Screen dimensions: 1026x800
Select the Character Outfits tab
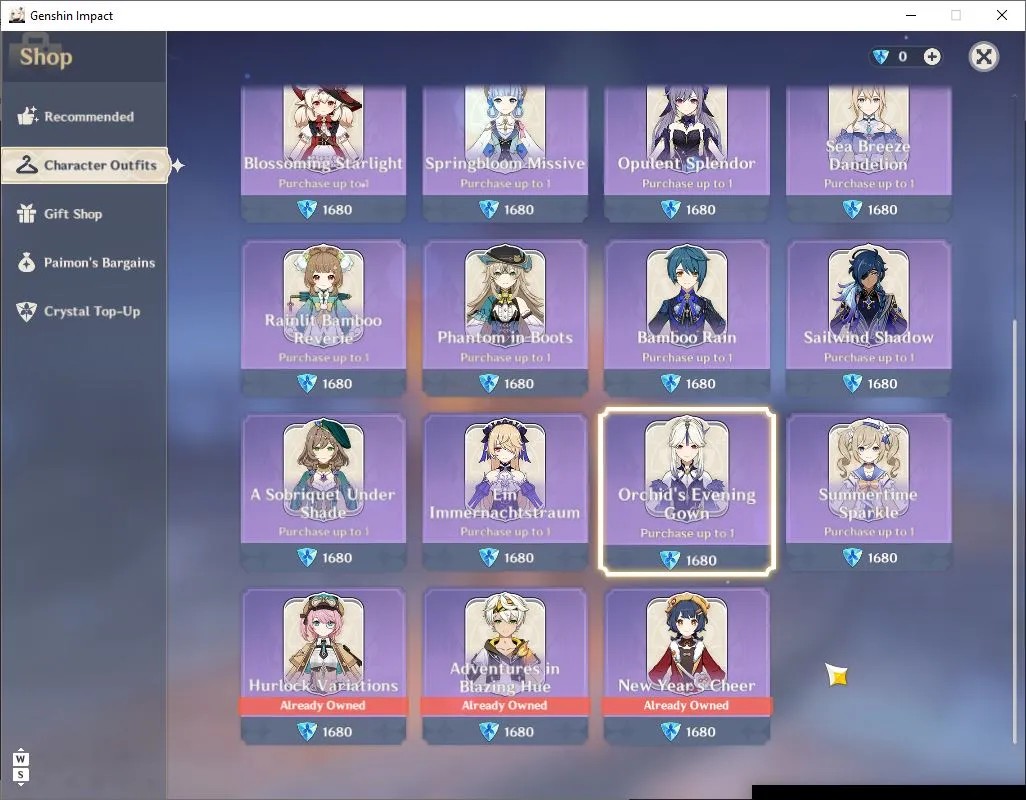click(85, 165)
